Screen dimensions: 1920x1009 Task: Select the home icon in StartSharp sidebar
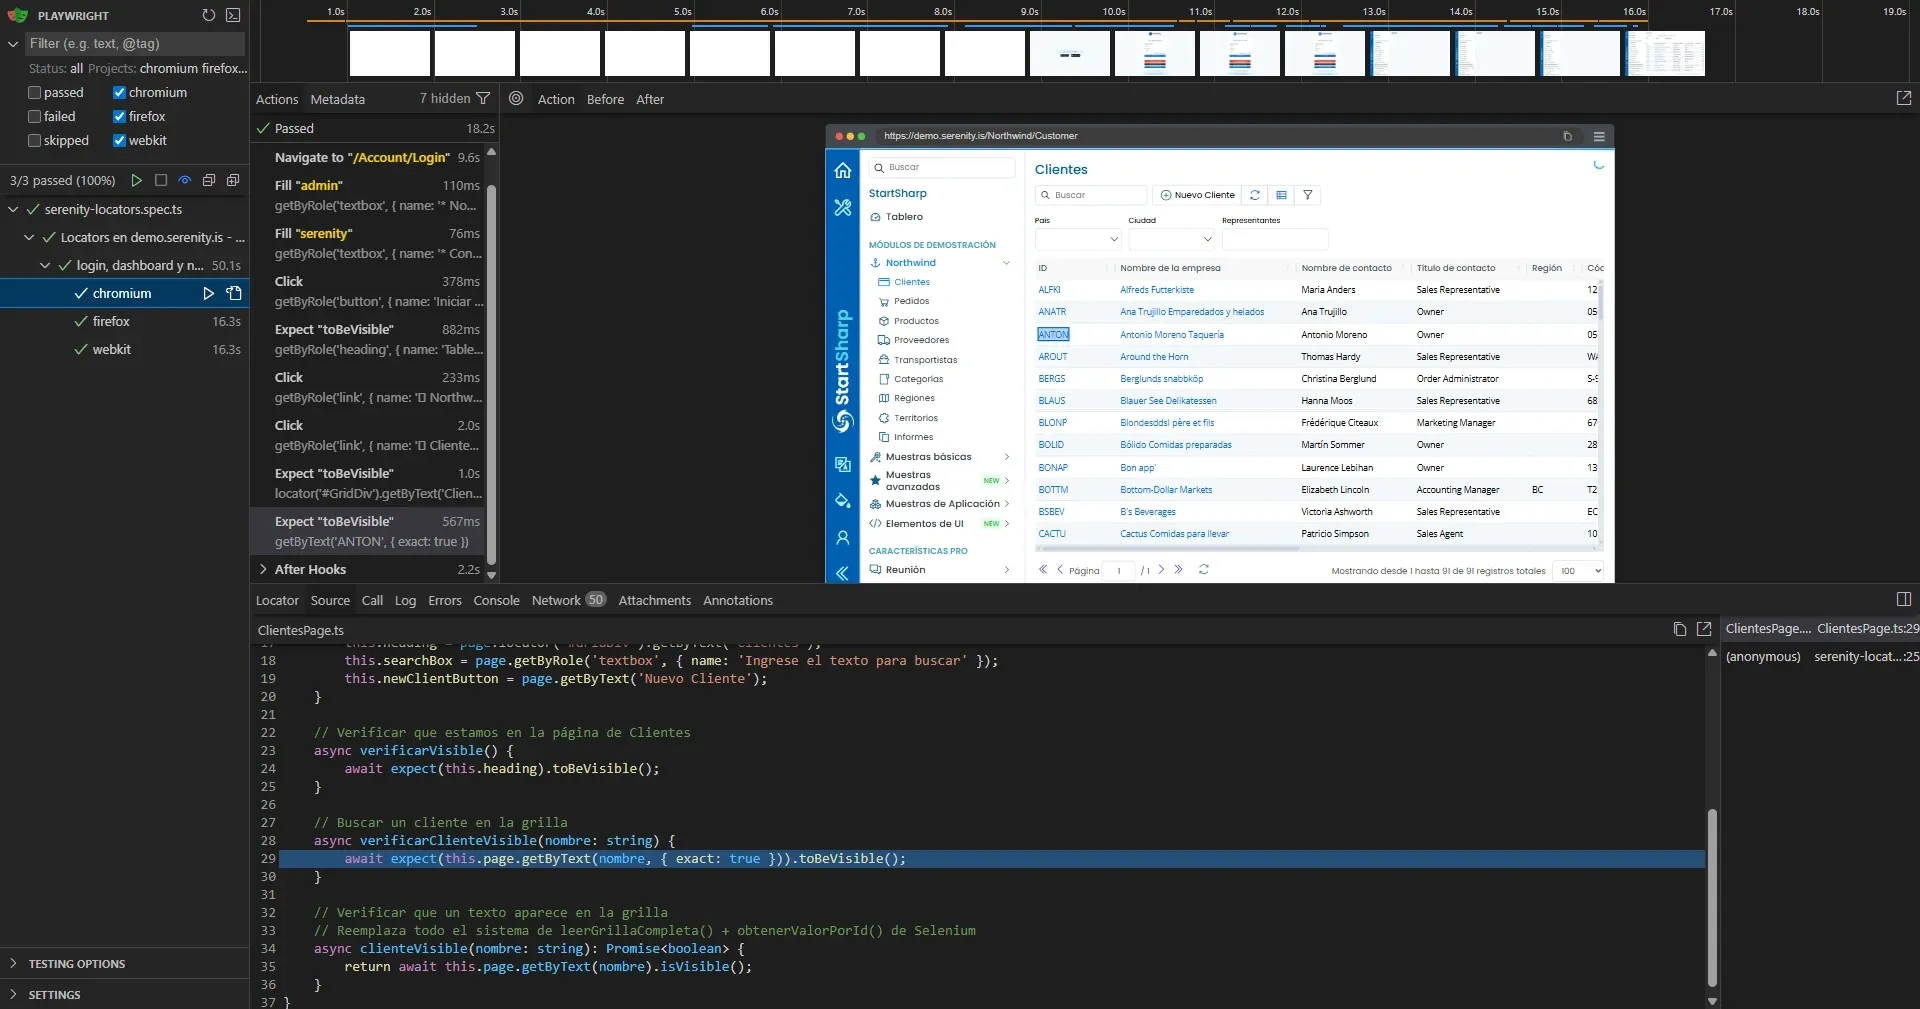(843, 170)
